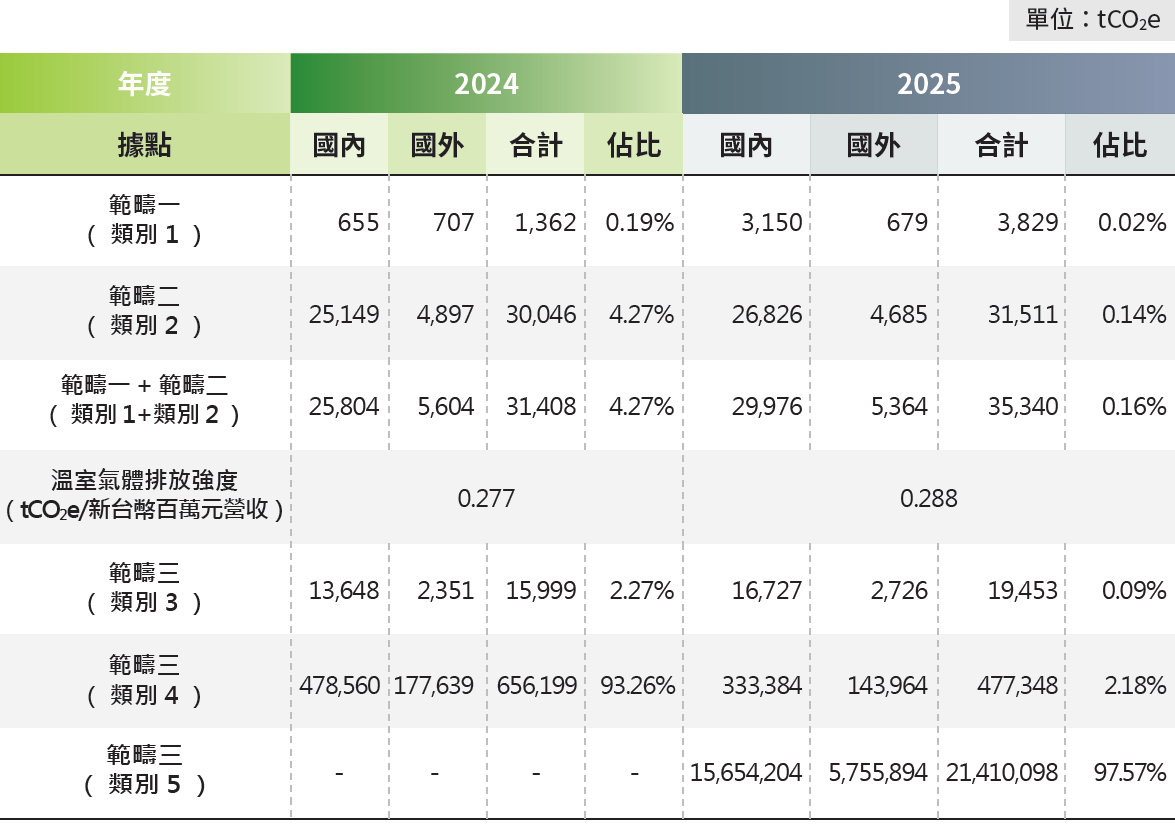This screenshot has width=1175, height=825.
Task: Click the value 16,727
Action: 767,591
